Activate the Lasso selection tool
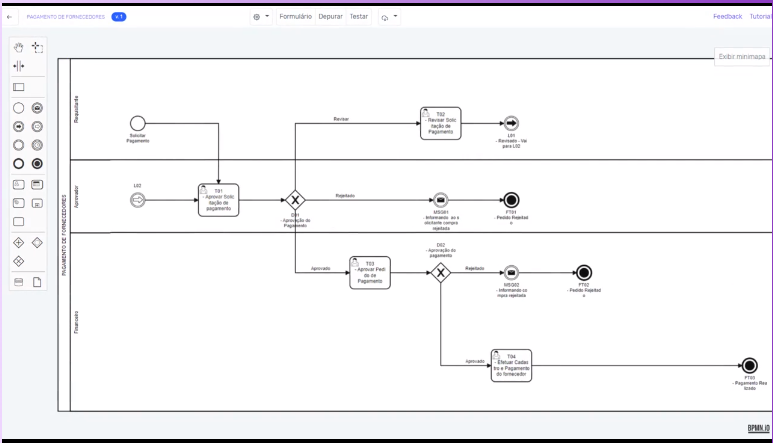Screen dimensions: 773x443 click(38, 47)
